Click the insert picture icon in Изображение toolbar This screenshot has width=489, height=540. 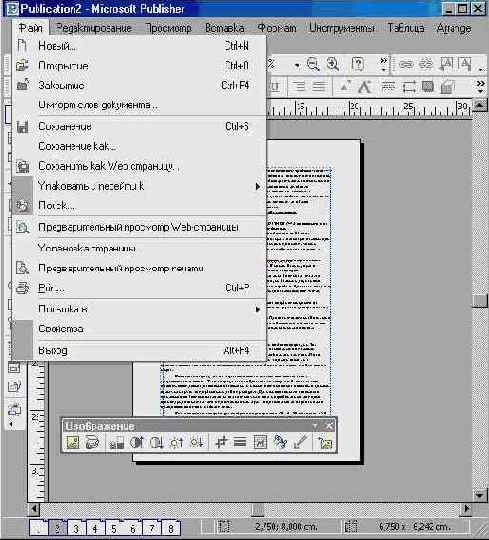pos(73,442)
